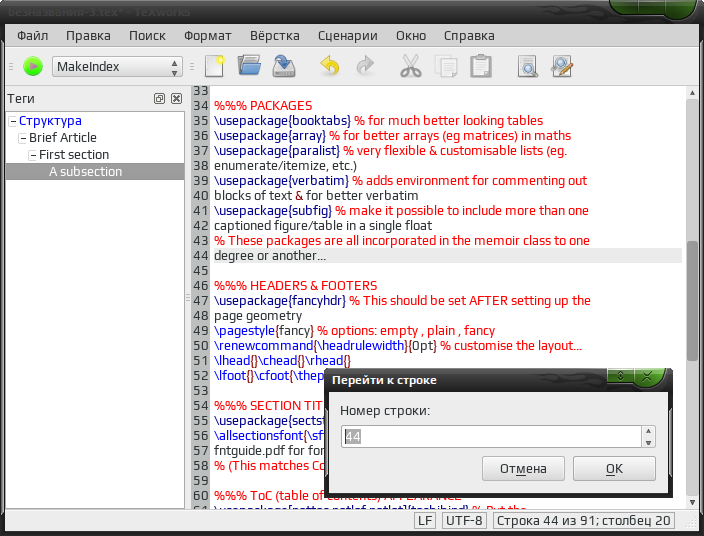Decrease line number with spinner down arrow

point(648,442)
